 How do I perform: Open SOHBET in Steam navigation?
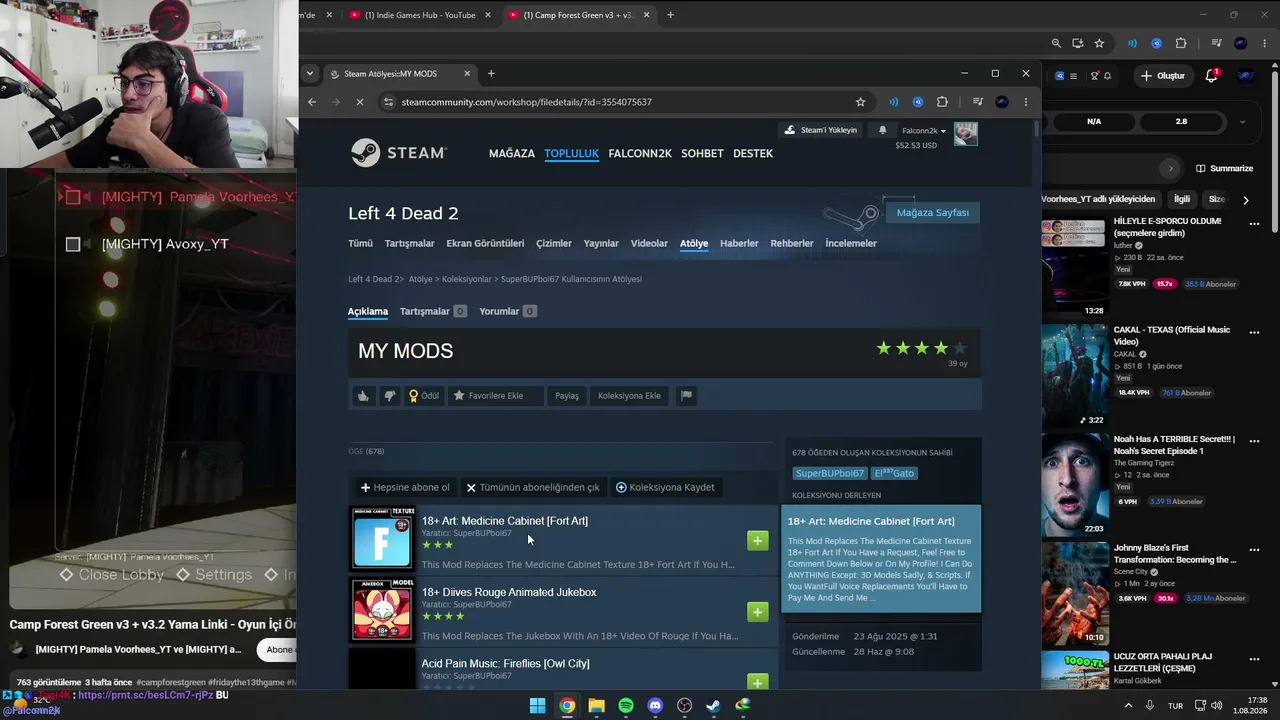[702, 154]
